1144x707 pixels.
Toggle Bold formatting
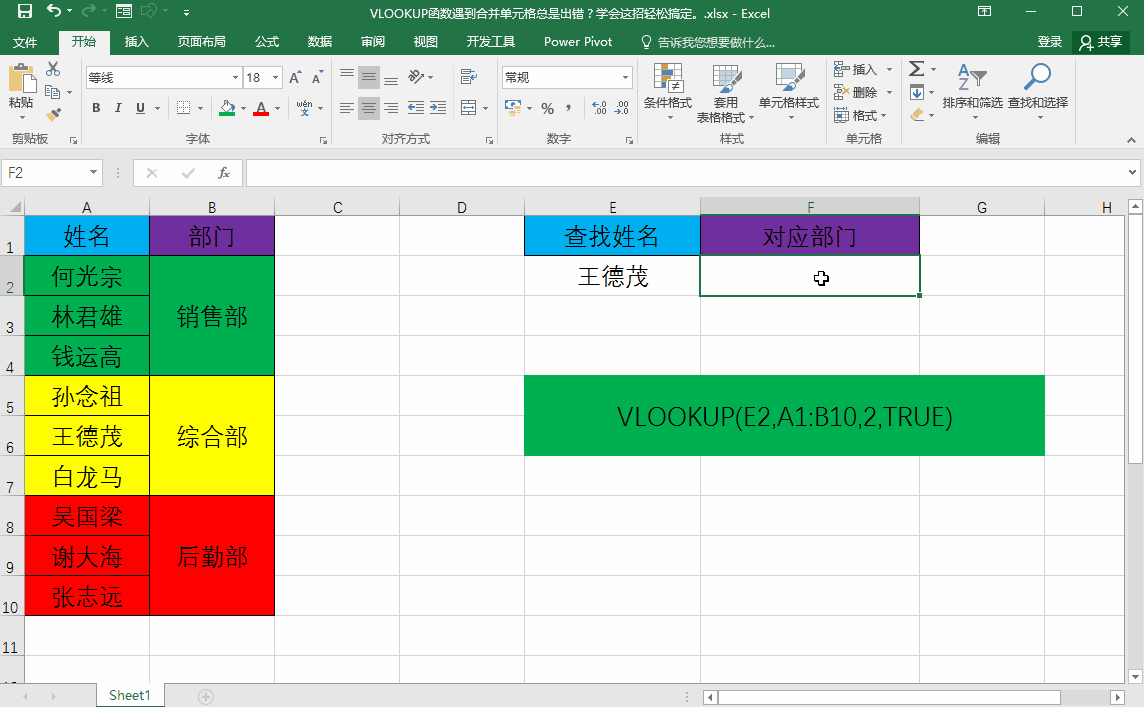[x=96, y=108]
